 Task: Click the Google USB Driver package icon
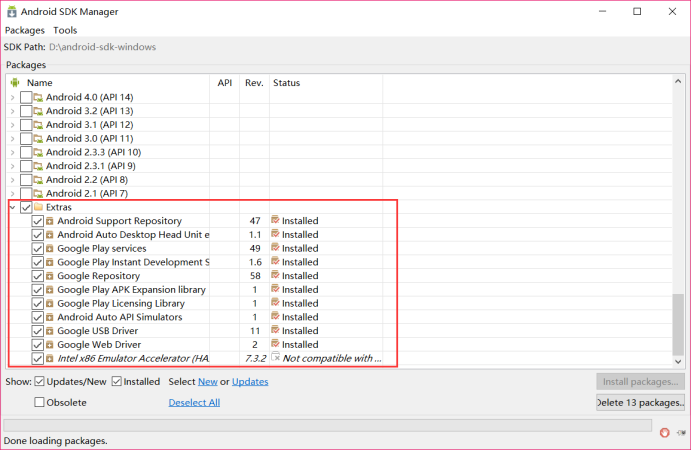click(x=50, y=331)
